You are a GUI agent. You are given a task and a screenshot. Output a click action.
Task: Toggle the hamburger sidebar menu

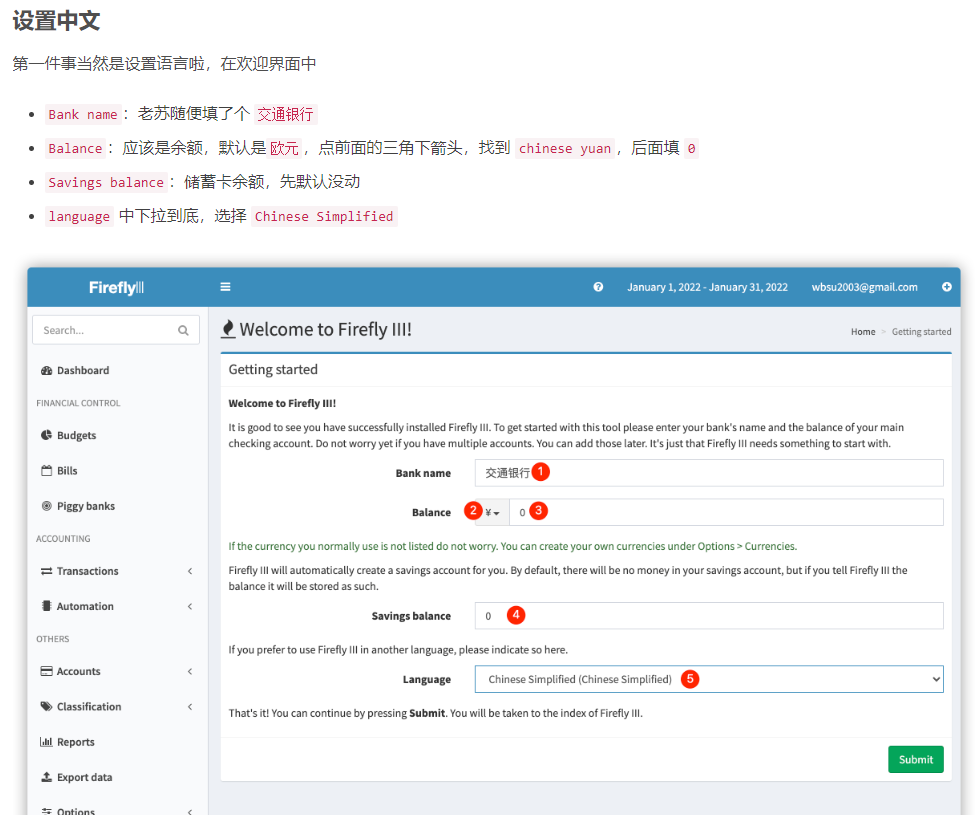coord(226,287)
